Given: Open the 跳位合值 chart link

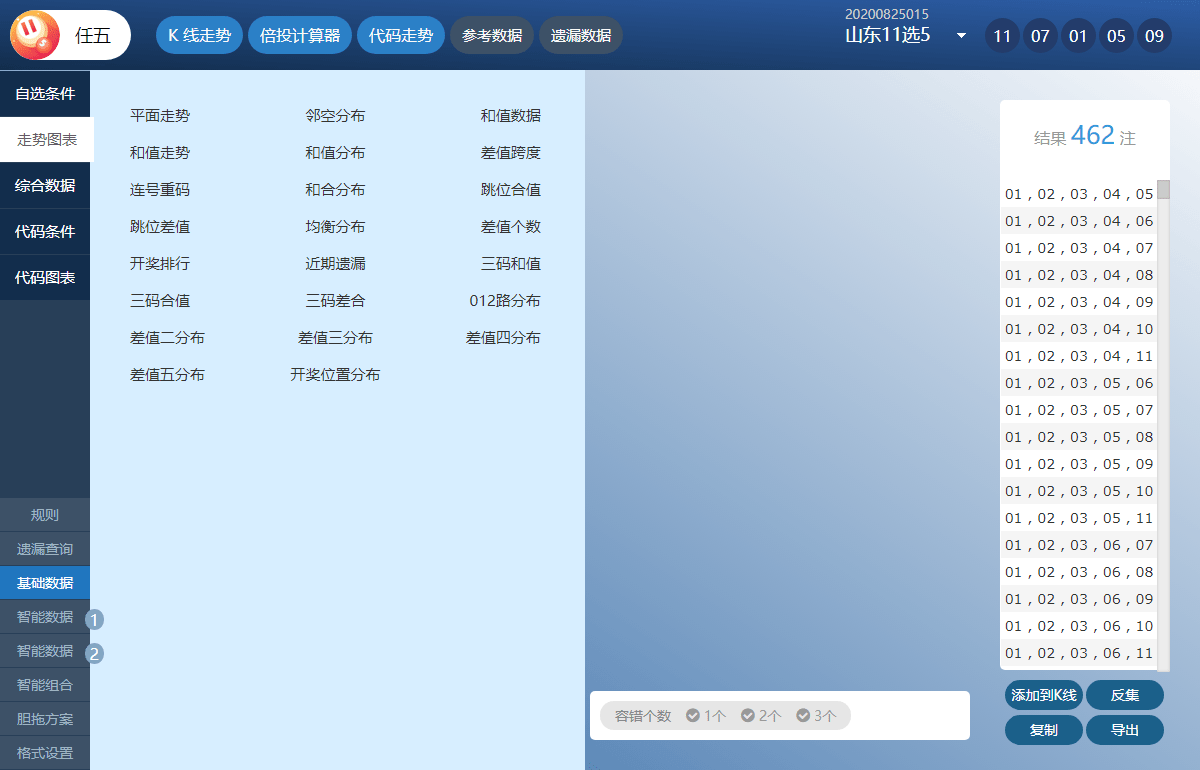Looking at the screenshot, I should [511, 190].
